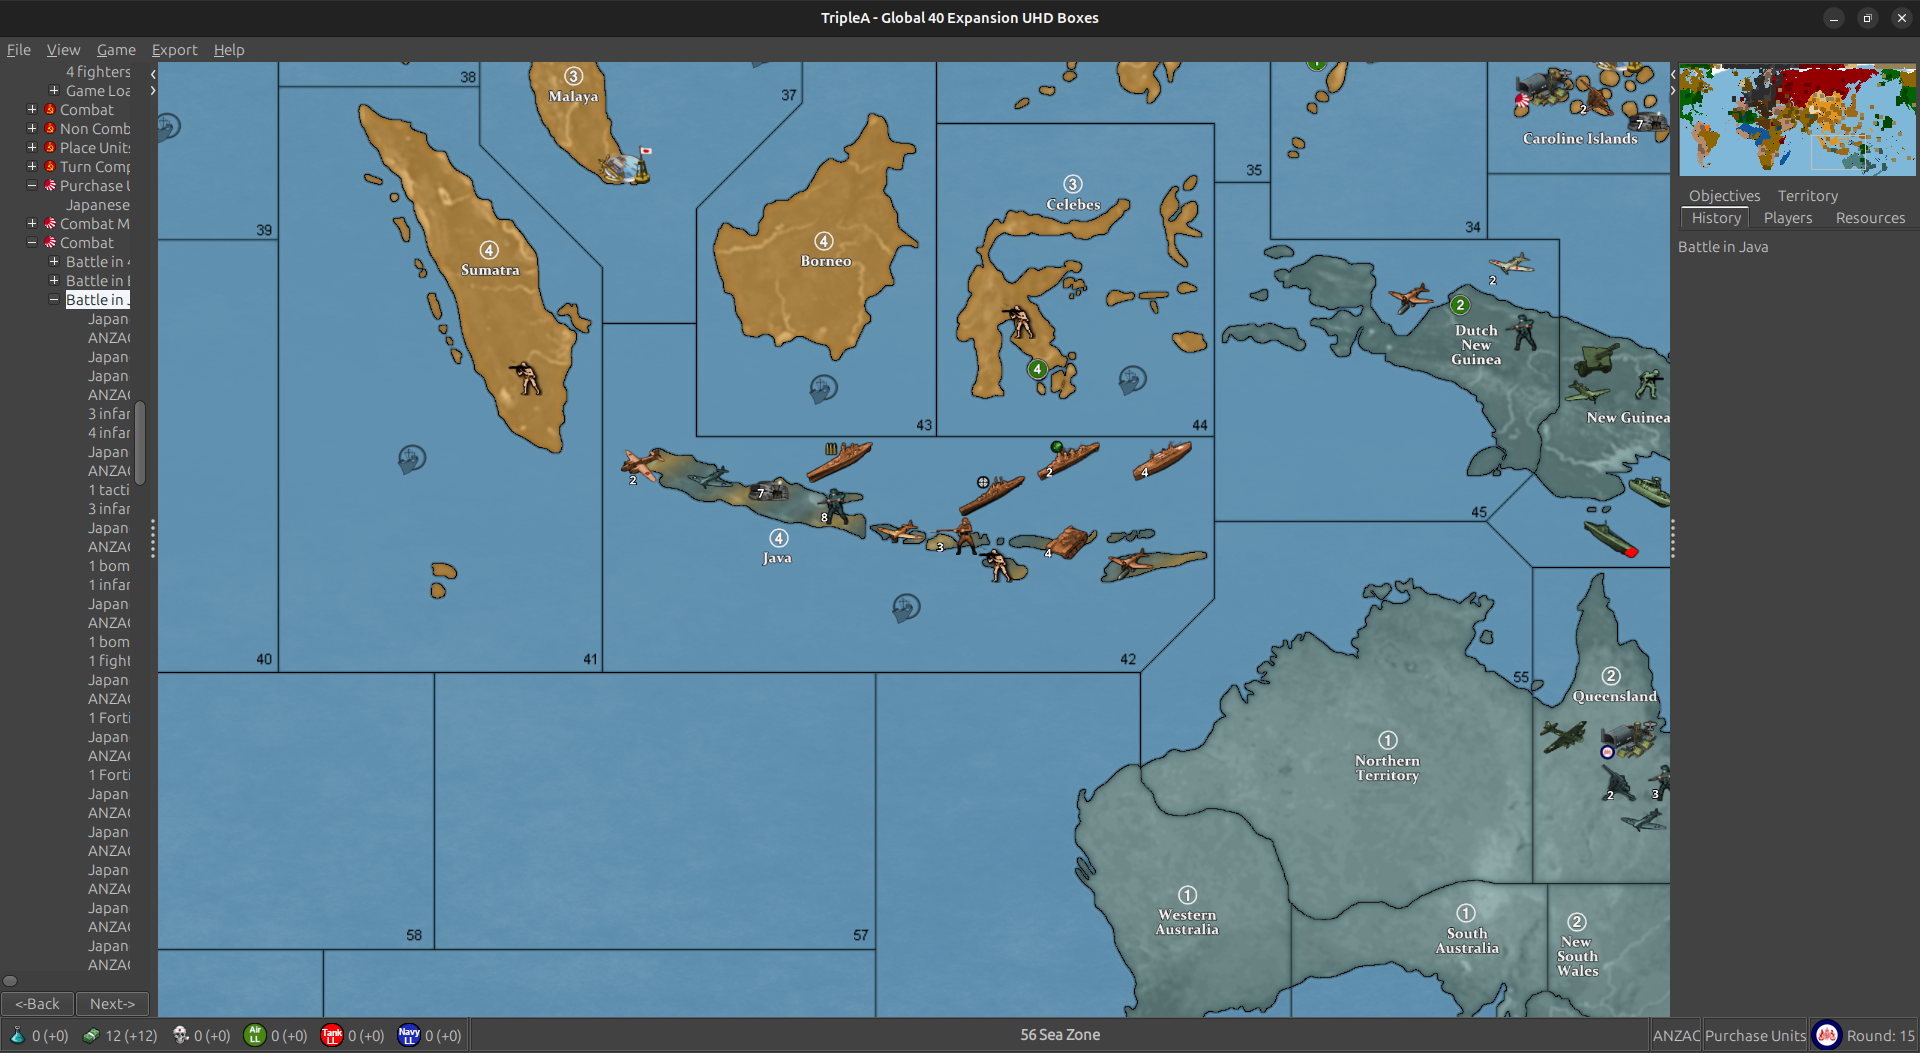
Task: Click the world minimap thumbnail
Action: (1797, 120)
